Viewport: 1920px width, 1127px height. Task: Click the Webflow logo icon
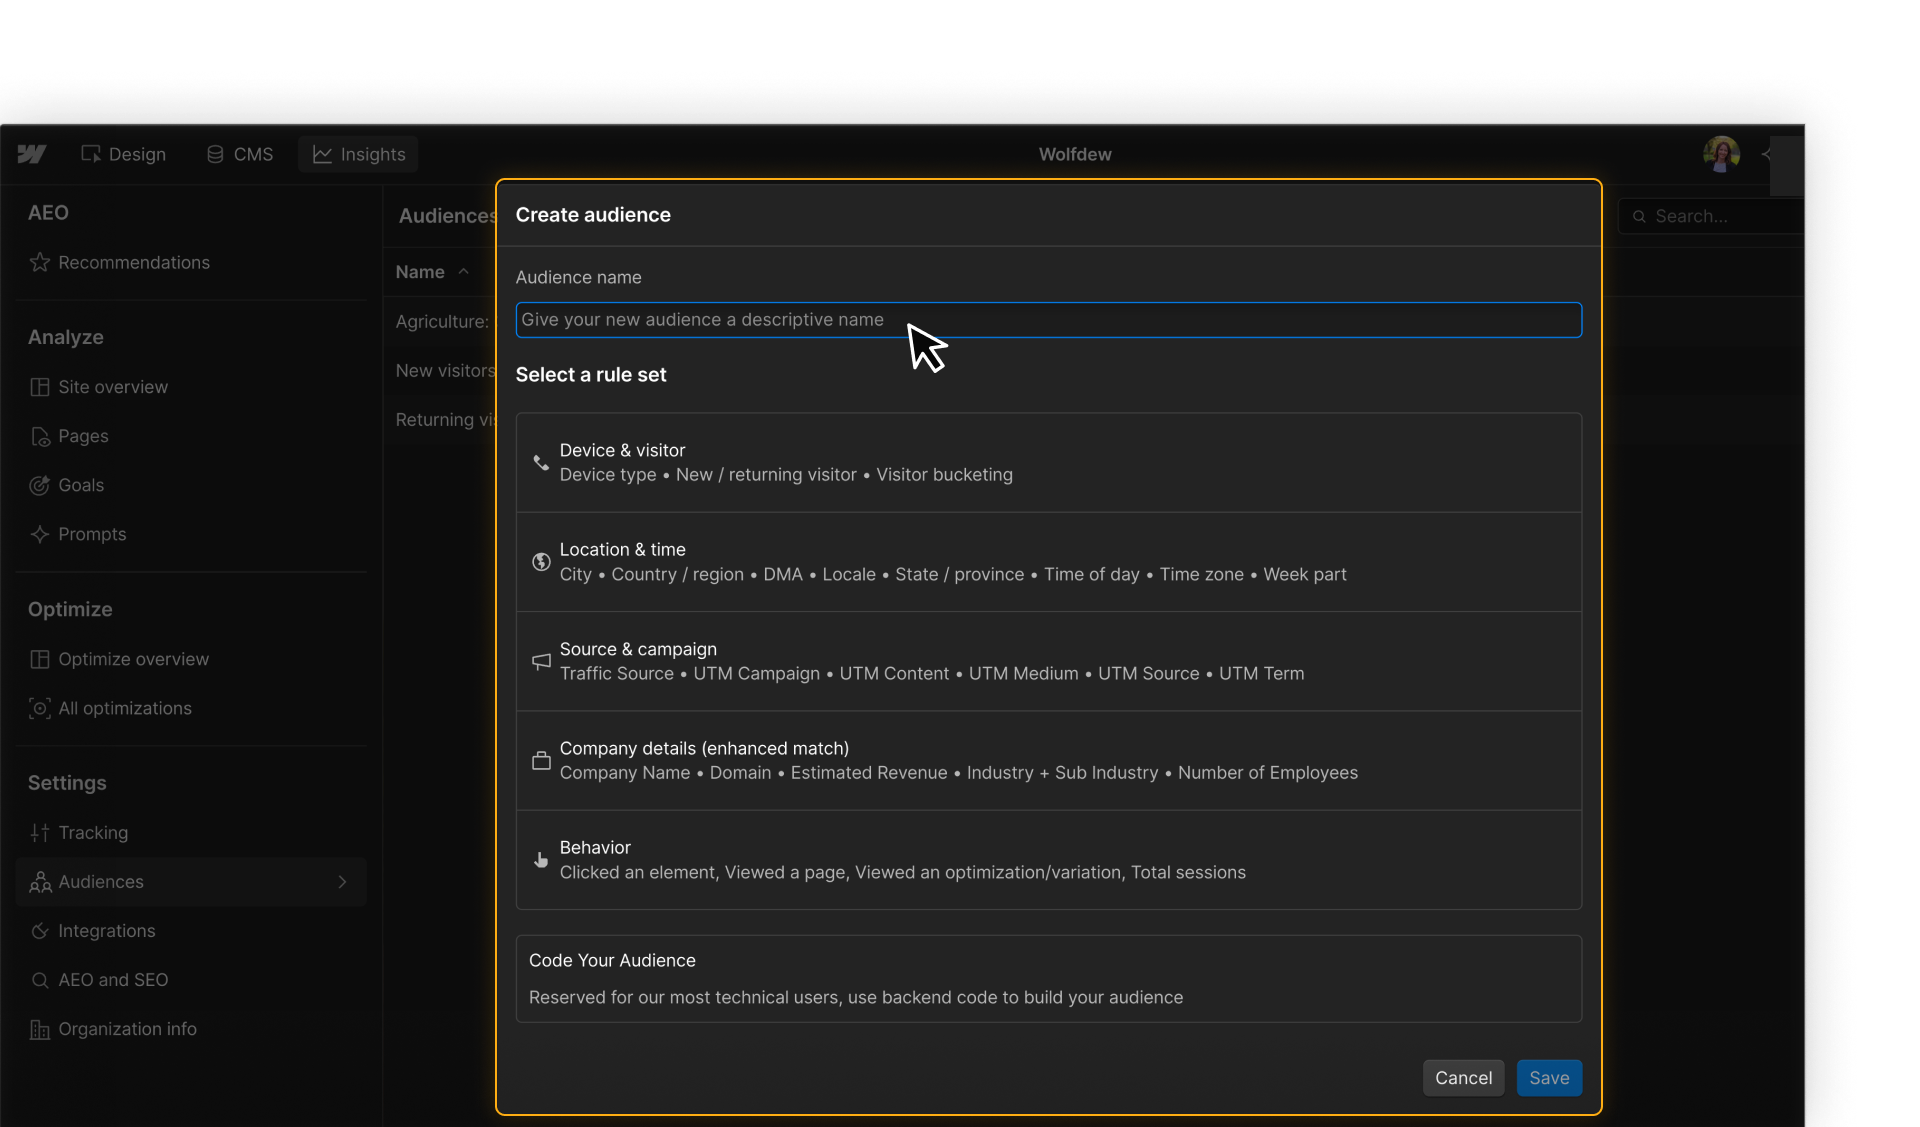(x=32, y=154)
